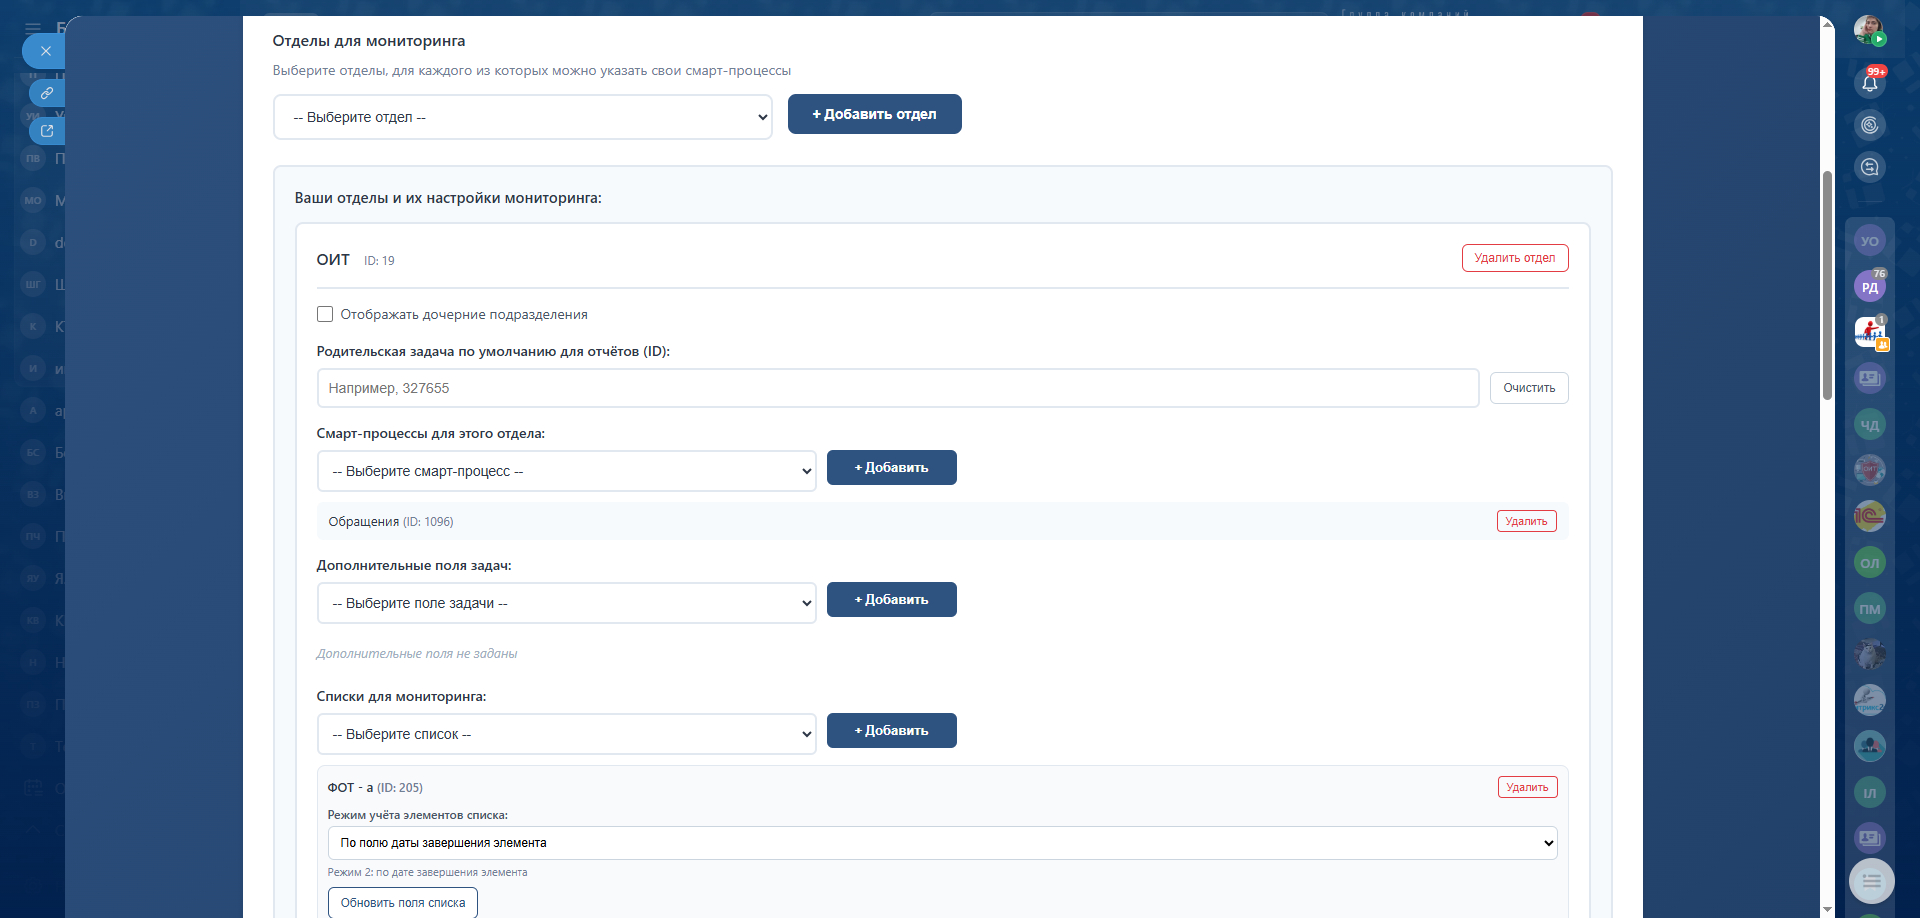Click the scrollbar up arrow

click(1827, 24)
